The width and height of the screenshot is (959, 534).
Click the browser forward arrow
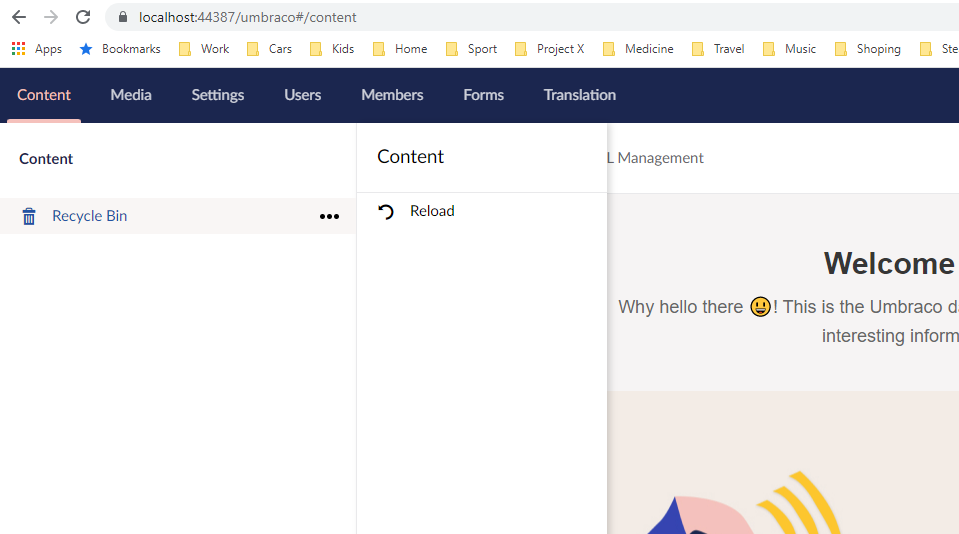51,17
